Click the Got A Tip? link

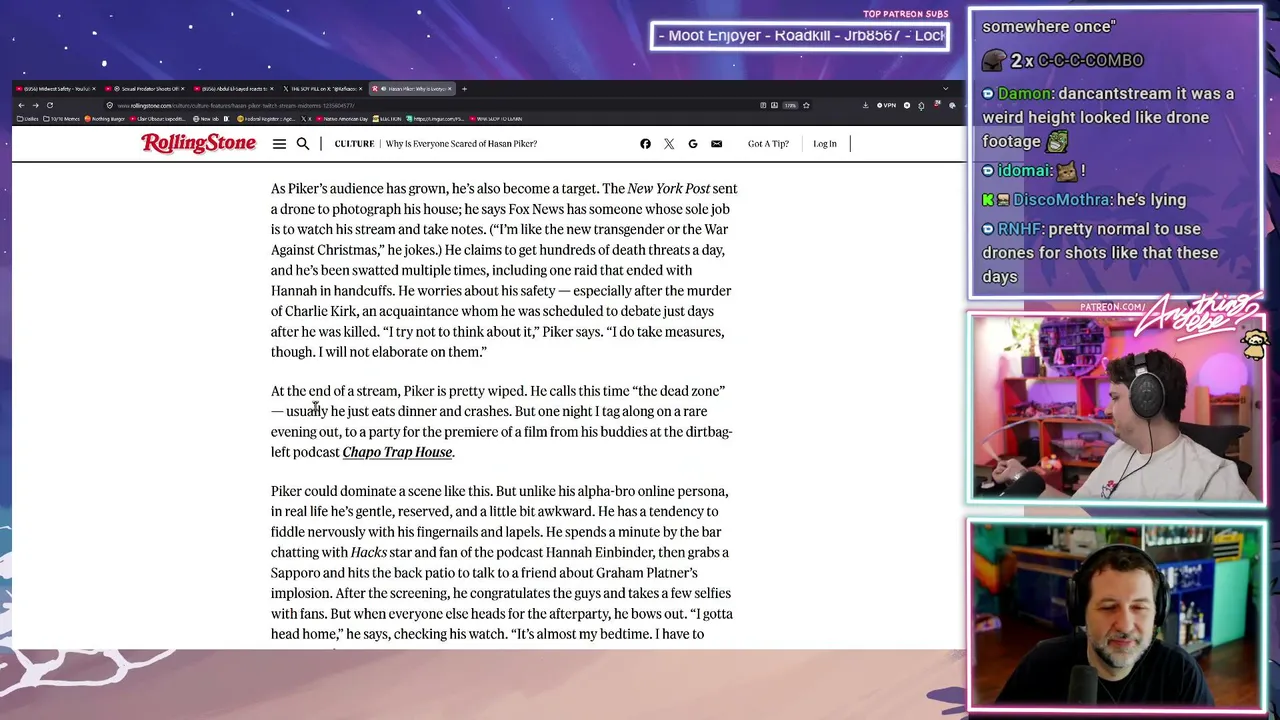point(768,144)
